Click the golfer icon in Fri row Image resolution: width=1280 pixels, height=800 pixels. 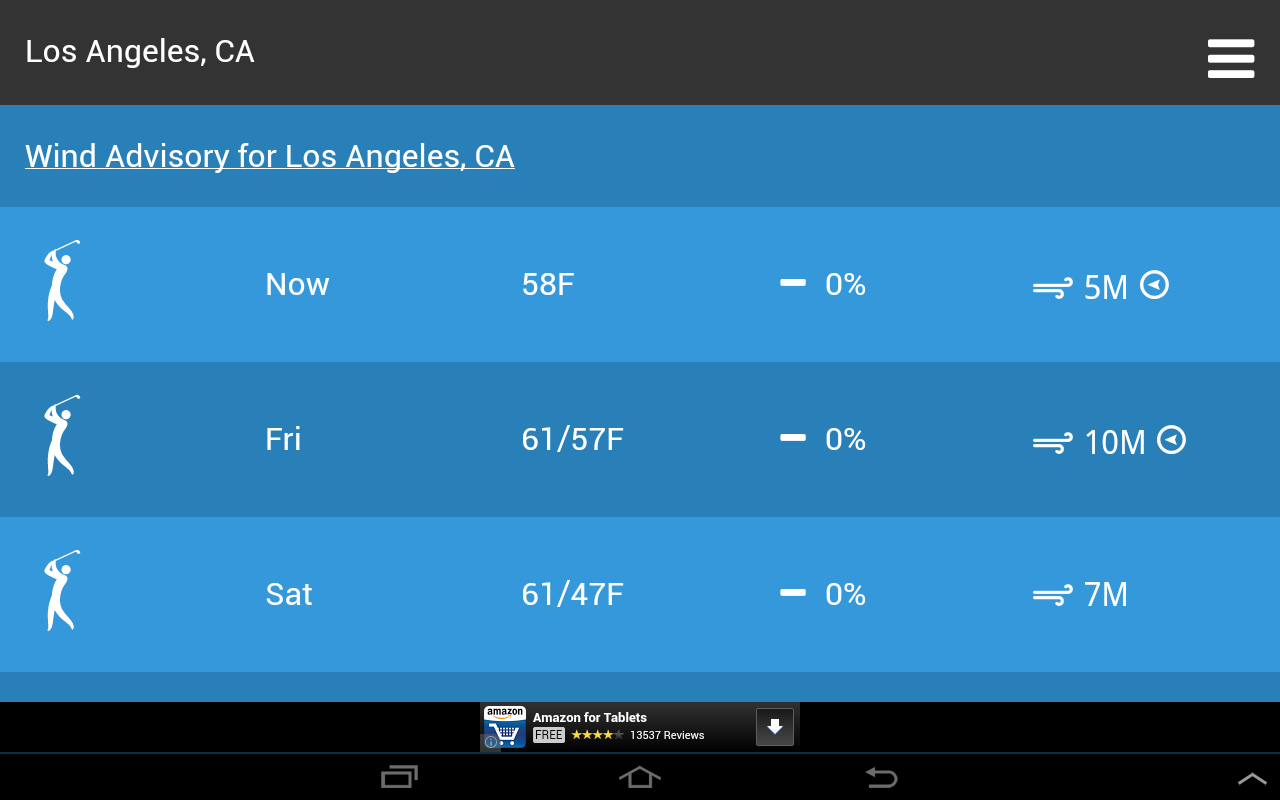coord(61,436)
